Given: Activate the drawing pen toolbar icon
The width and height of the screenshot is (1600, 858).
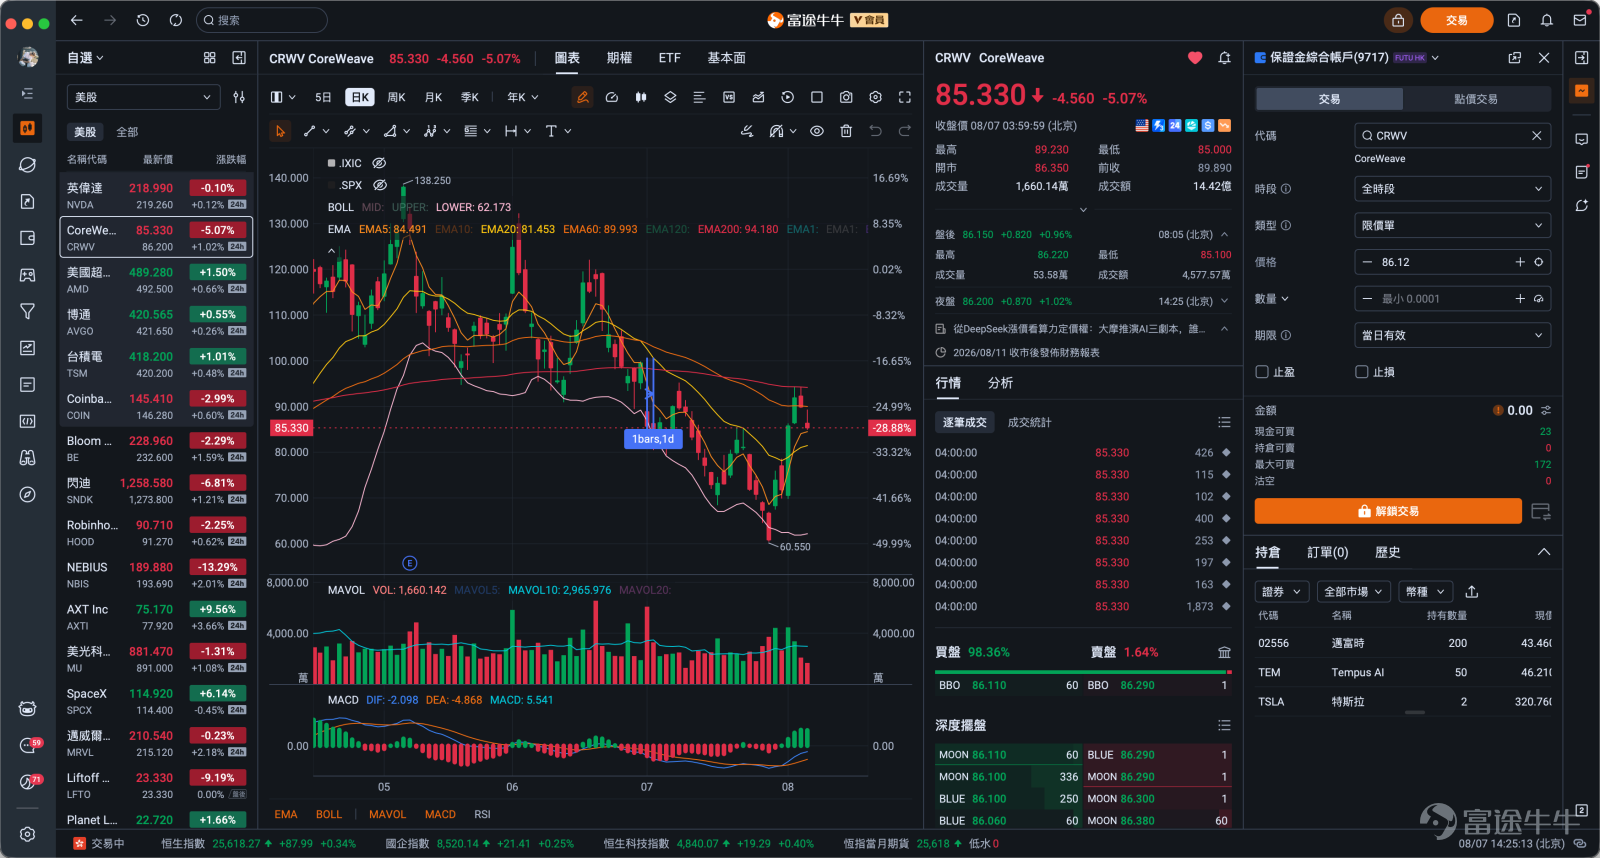Looking at the screenshot, I should coord(582,97).
